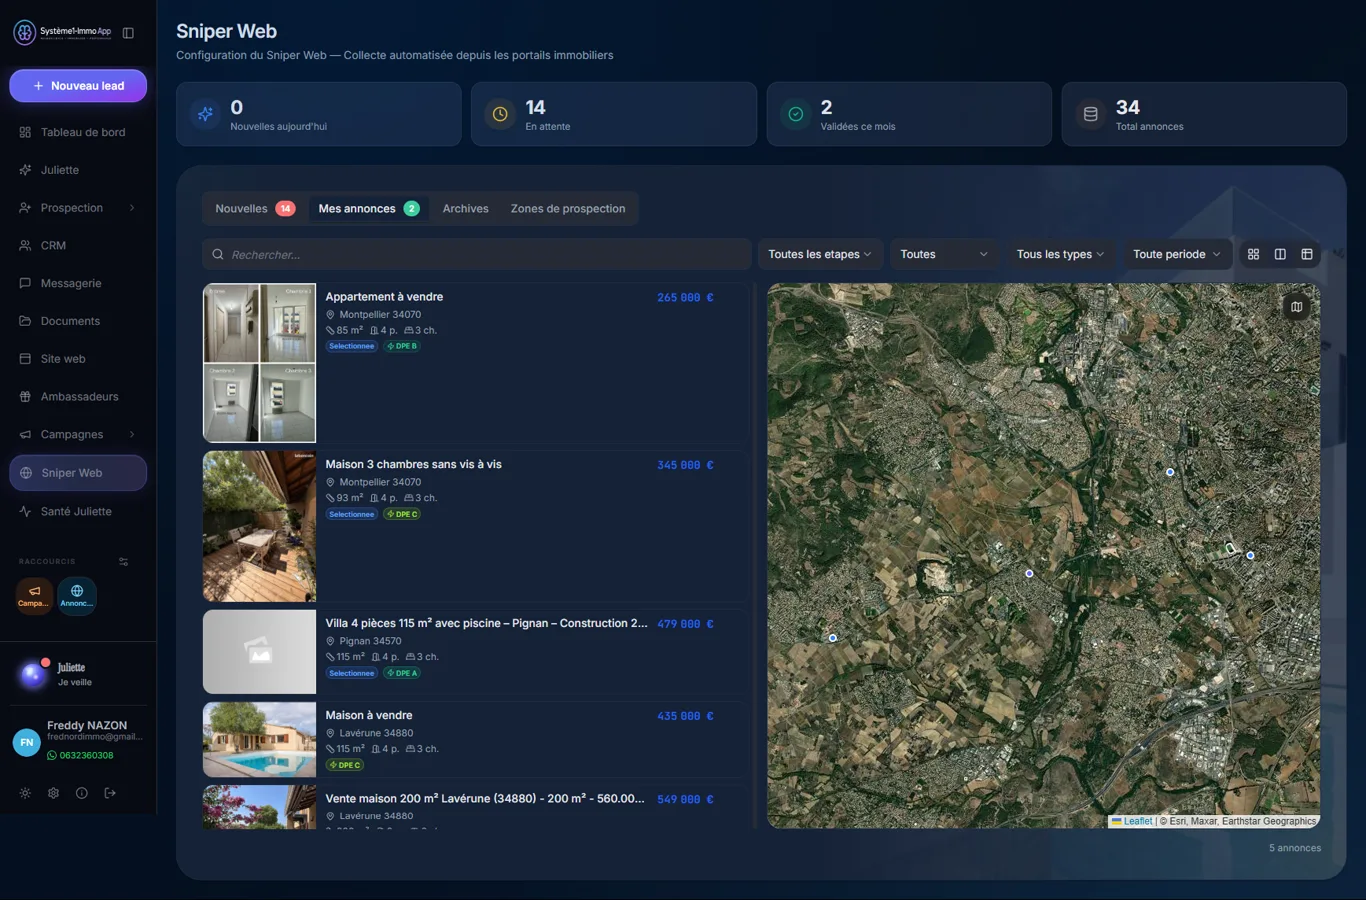Open Appartement à vendre photo collage
Image resolution: width=1366 pixels, height=900 pixels.
click(x=259, y=363)
